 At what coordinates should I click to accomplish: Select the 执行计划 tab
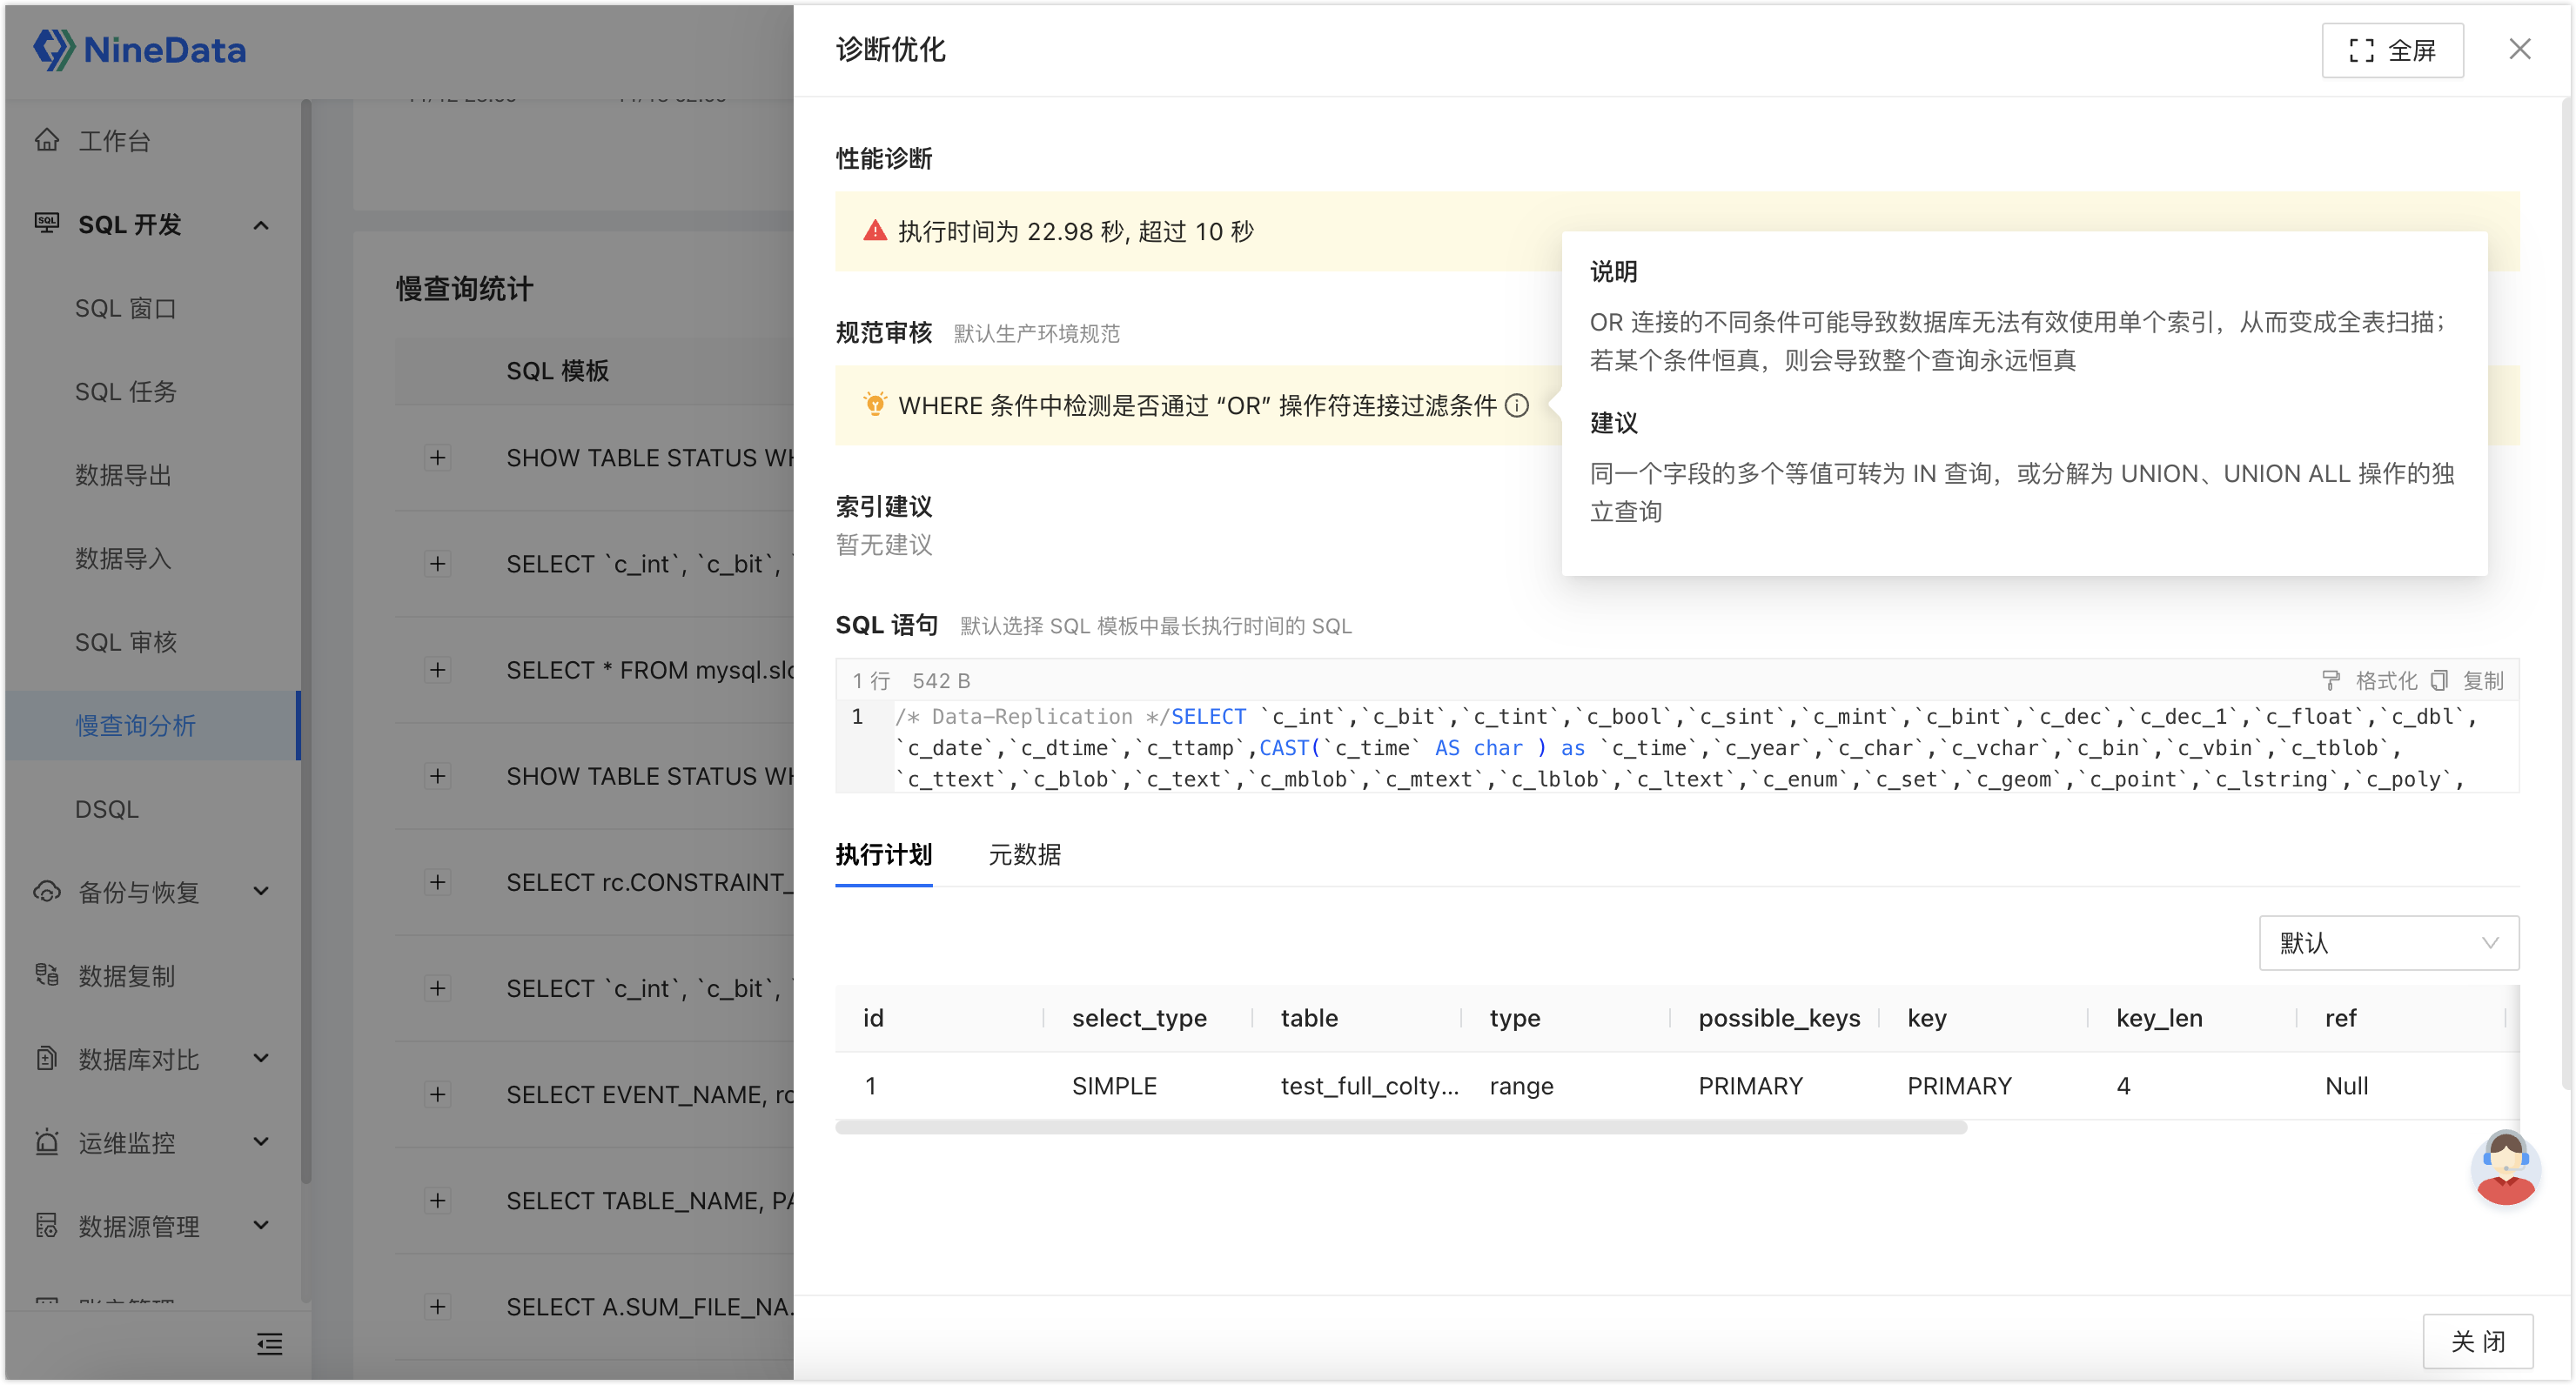point(883,855)
